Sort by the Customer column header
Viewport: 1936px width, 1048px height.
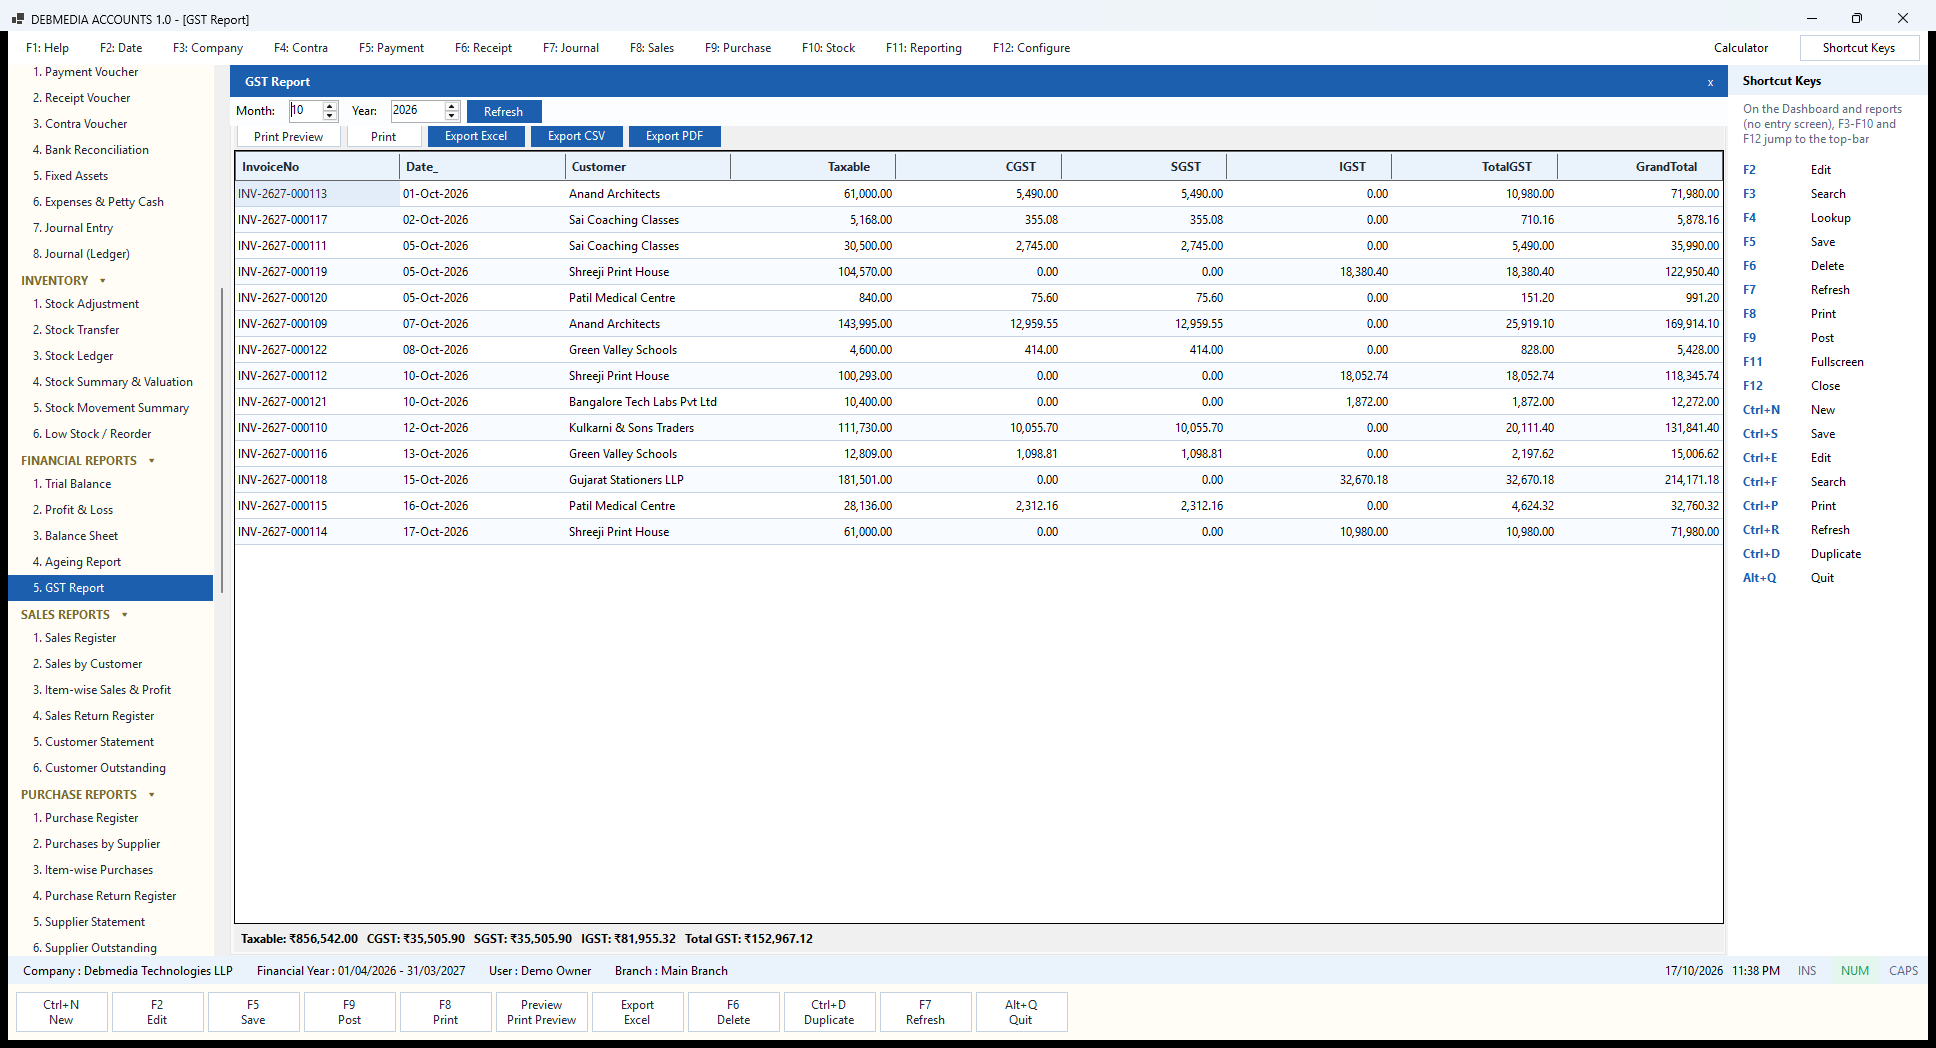pyautogui.click(x=648, y=167)
